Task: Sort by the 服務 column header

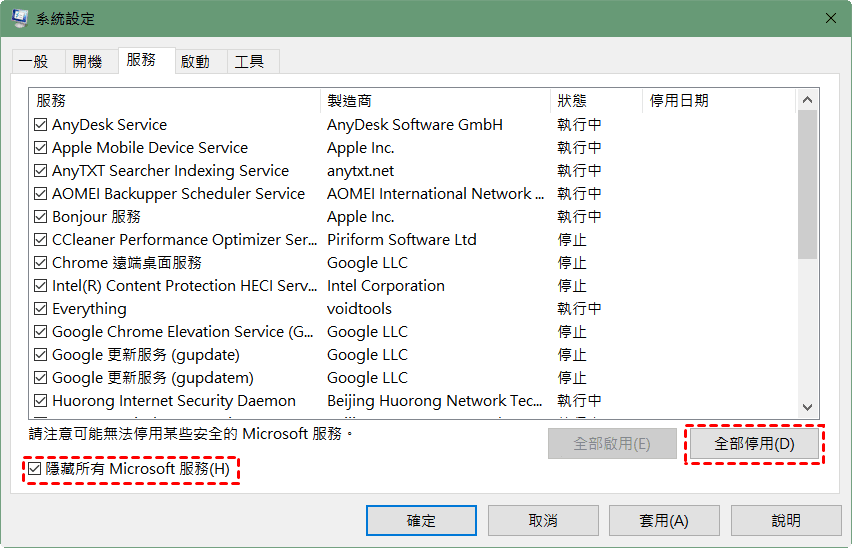Action: click(x=175, y=101)
